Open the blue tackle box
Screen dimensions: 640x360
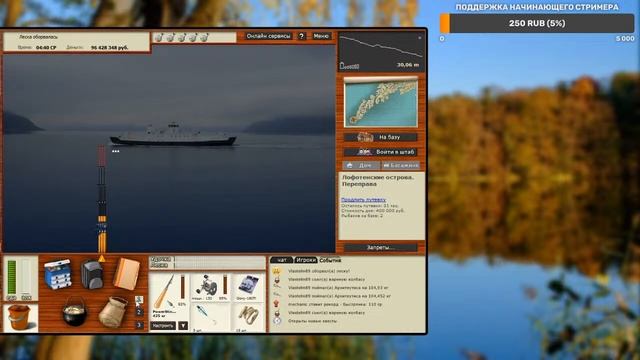click(x=58, y=274)
